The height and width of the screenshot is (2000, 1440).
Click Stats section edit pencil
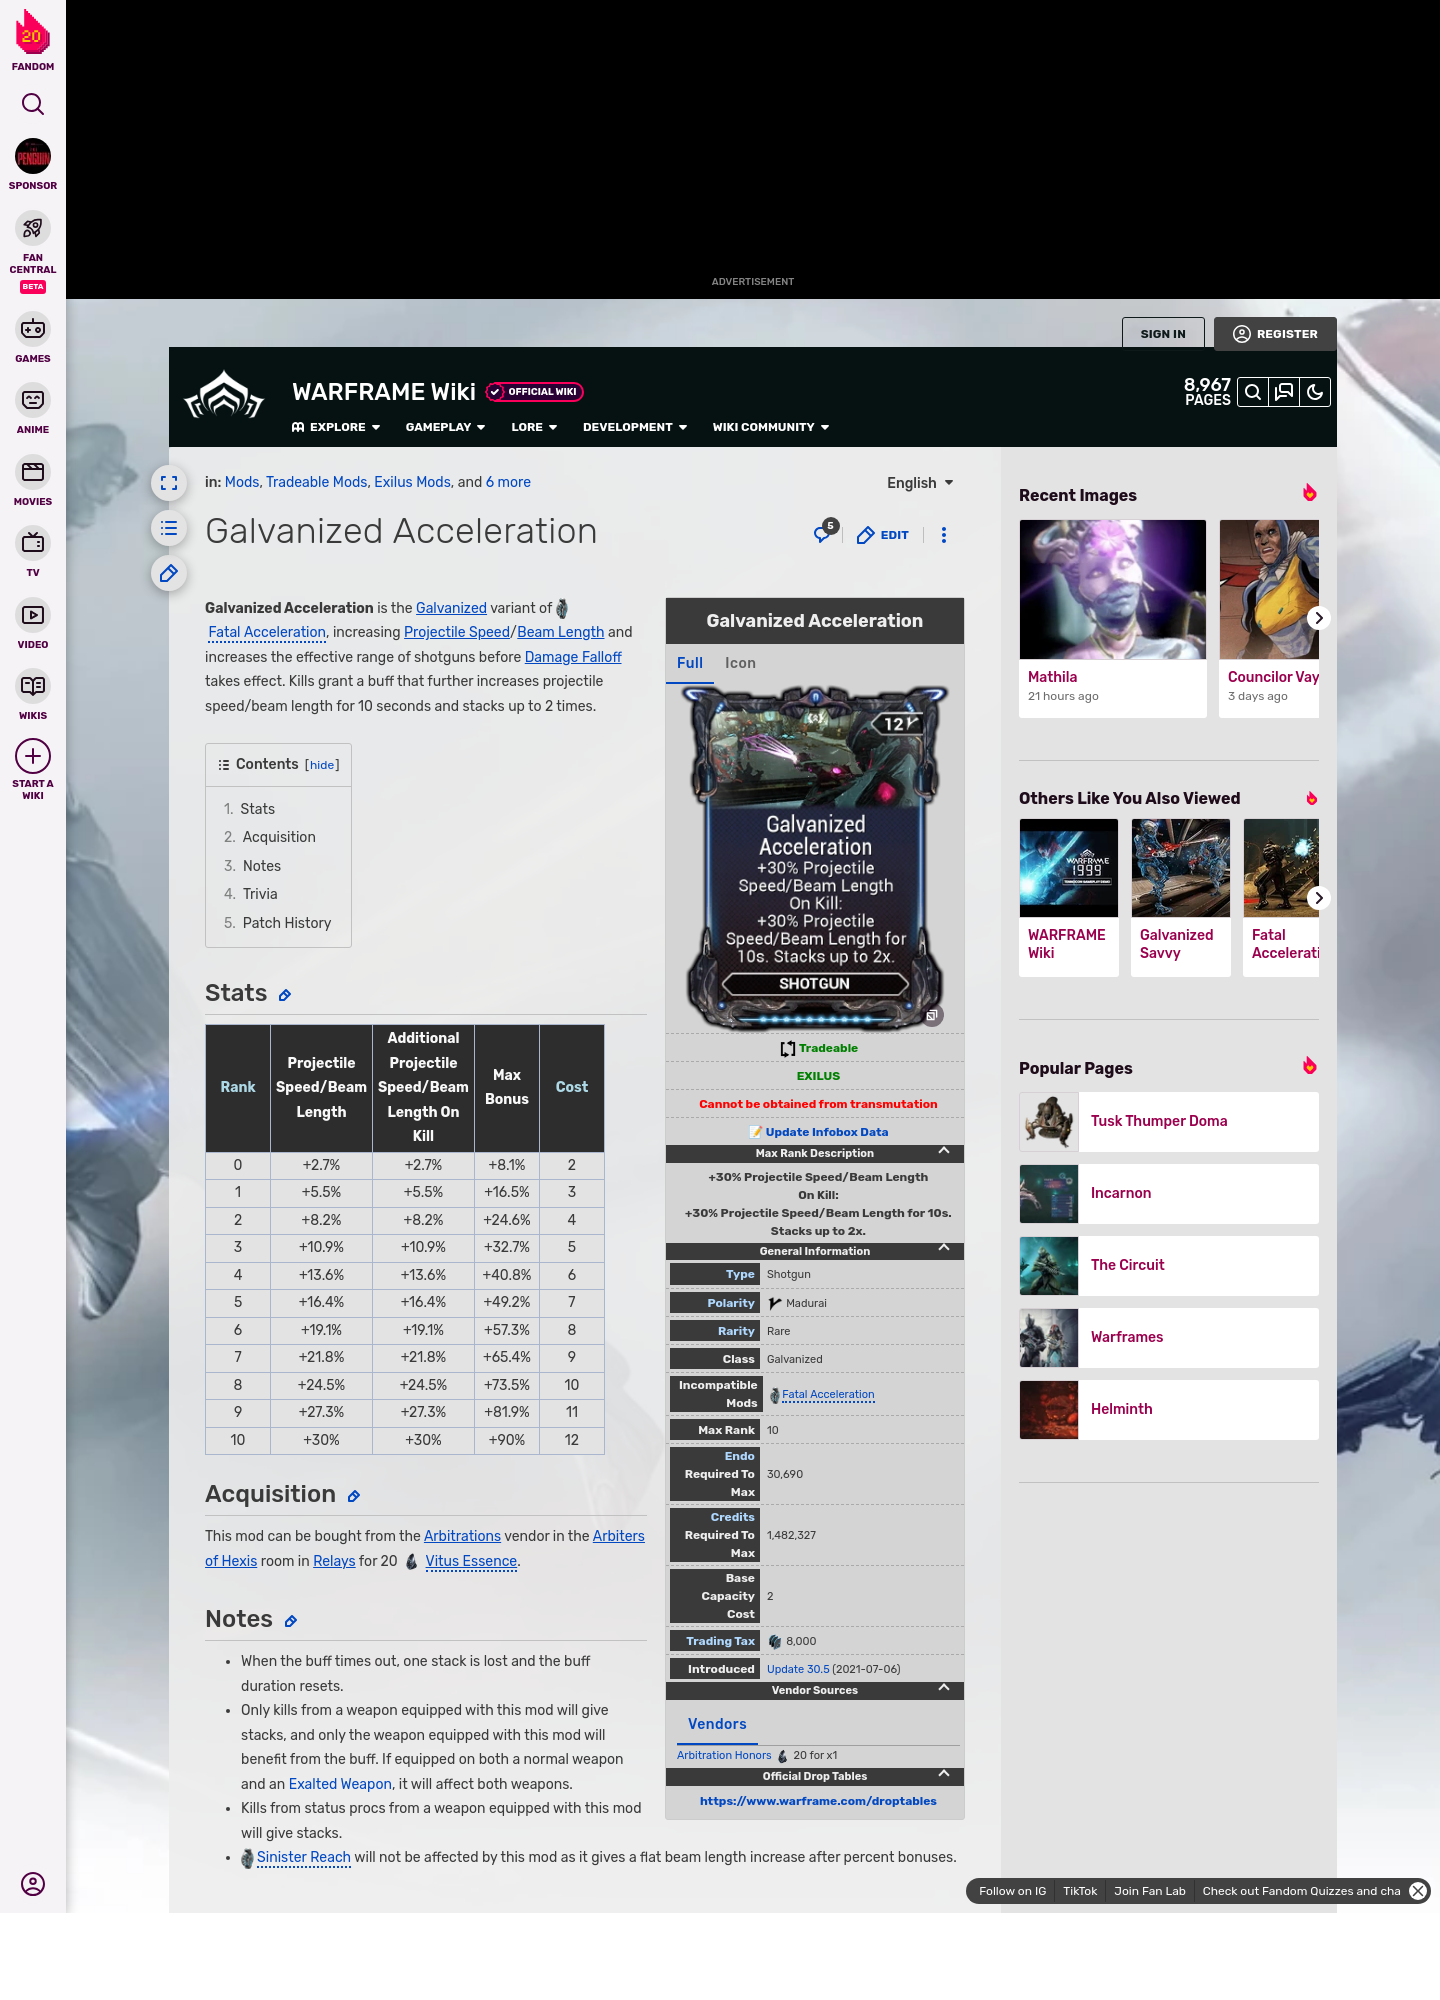pos(285,995)
